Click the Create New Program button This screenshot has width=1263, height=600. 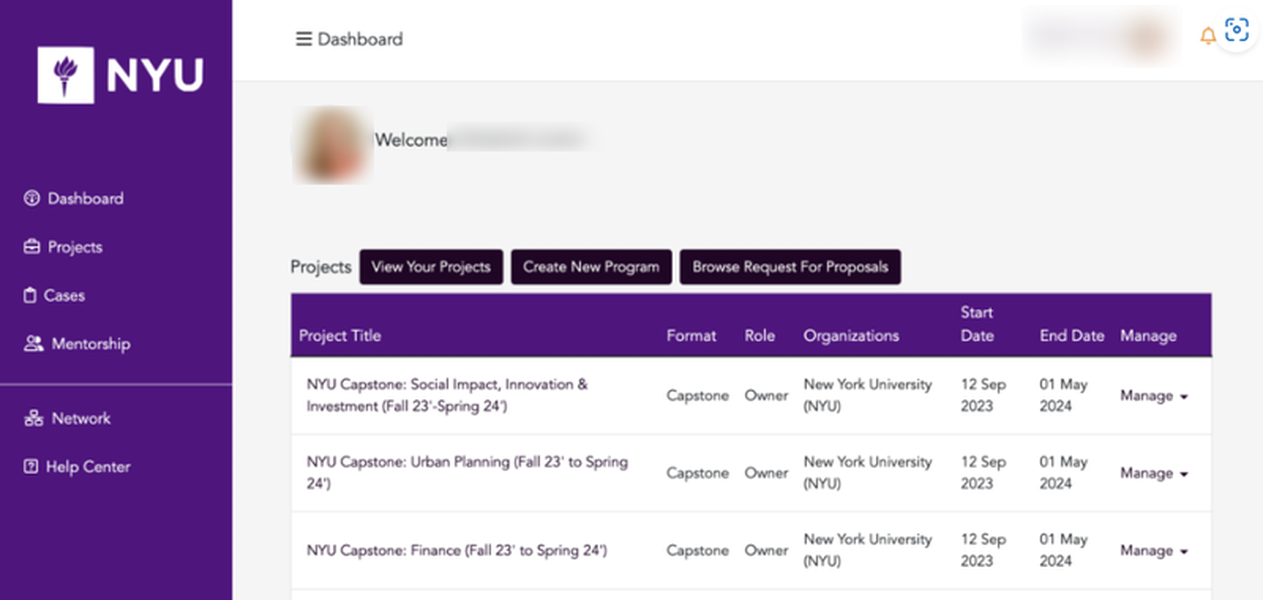[x=591, y=267]
